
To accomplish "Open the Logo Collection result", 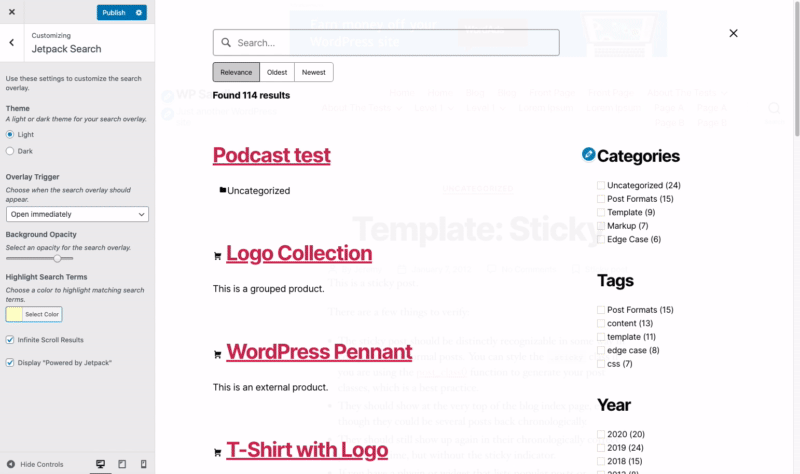I will [299, 254].
